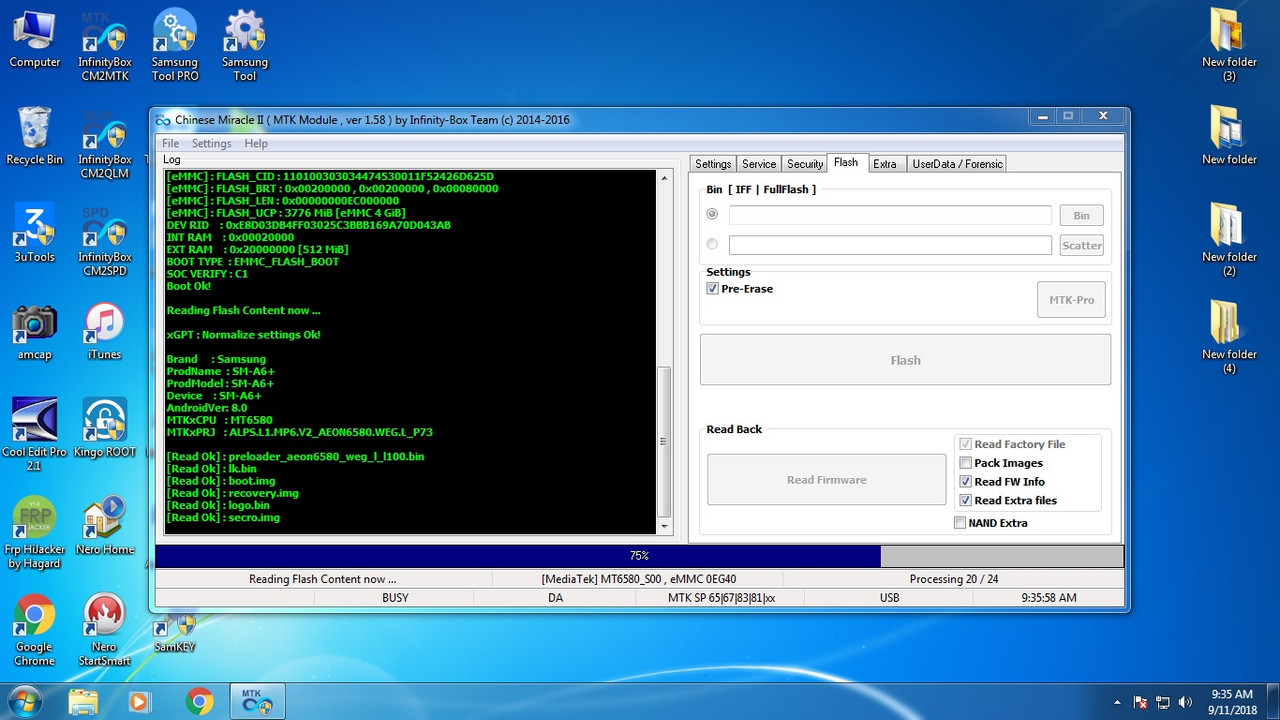Select the Flash tab
Screen dimensions: 1280x720
pos(846,163)
